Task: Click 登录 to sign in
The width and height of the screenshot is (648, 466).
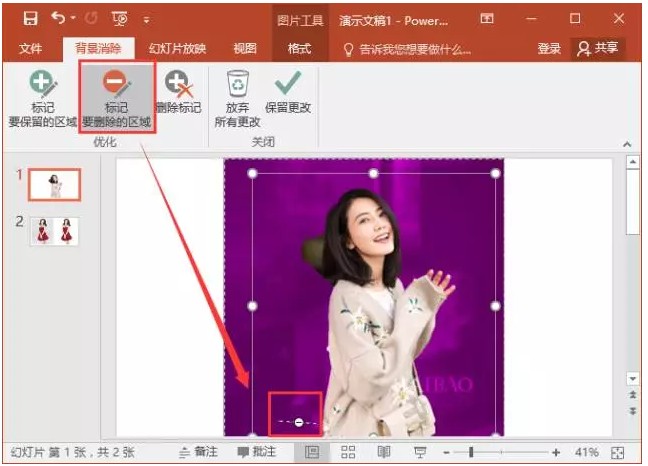Action: [549, 48]
